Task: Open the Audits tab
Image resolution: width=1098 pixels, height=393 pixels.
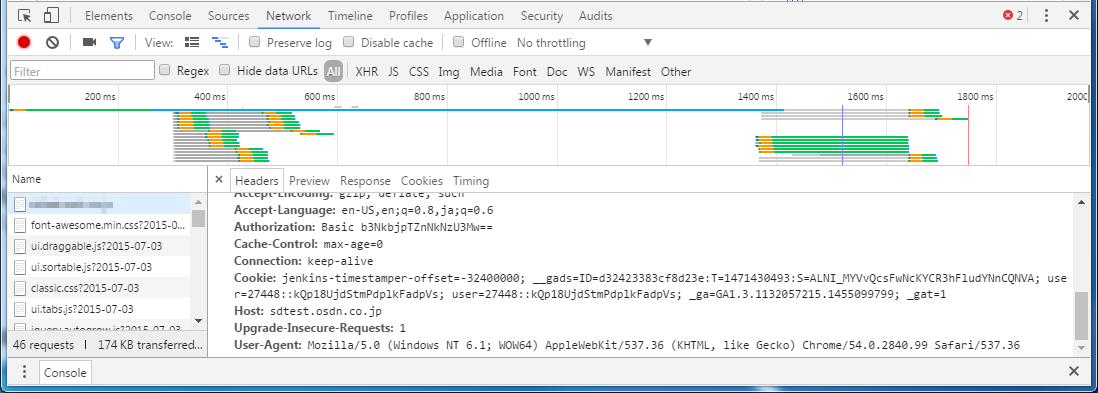Action: (x=596, y=15)
